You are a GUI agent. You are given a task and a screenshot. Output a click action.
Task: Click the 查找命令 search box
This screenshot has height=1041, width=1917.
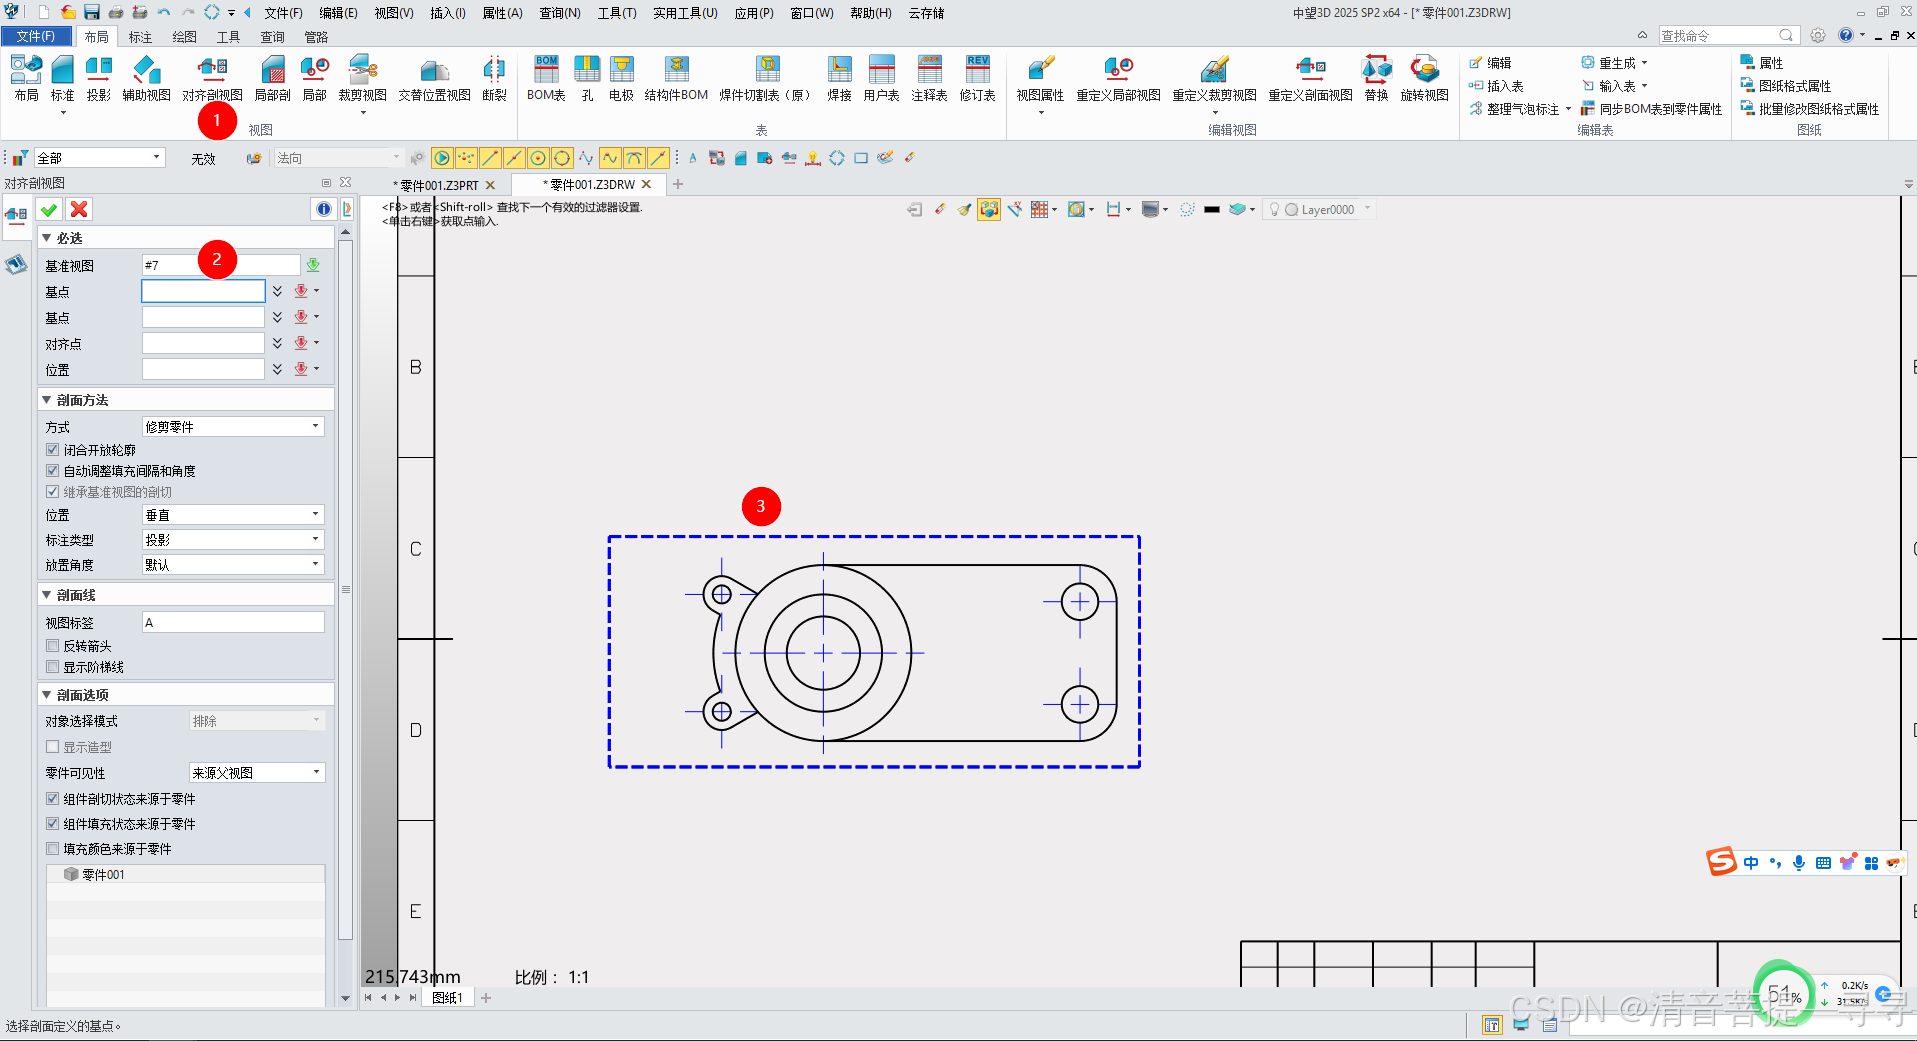tap(1728, 35)
